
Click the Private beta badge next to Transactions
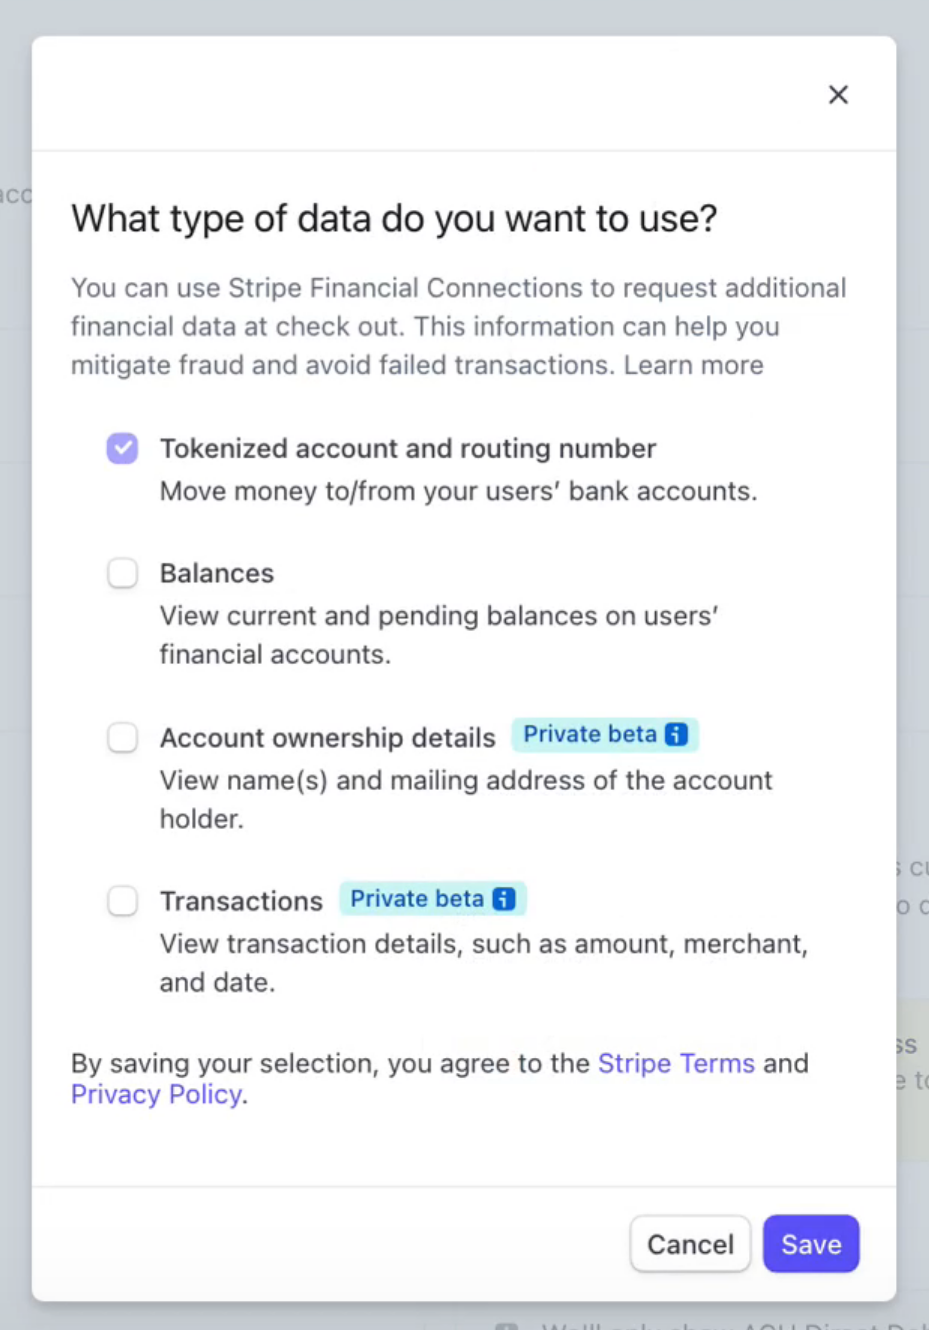[418, 898]
